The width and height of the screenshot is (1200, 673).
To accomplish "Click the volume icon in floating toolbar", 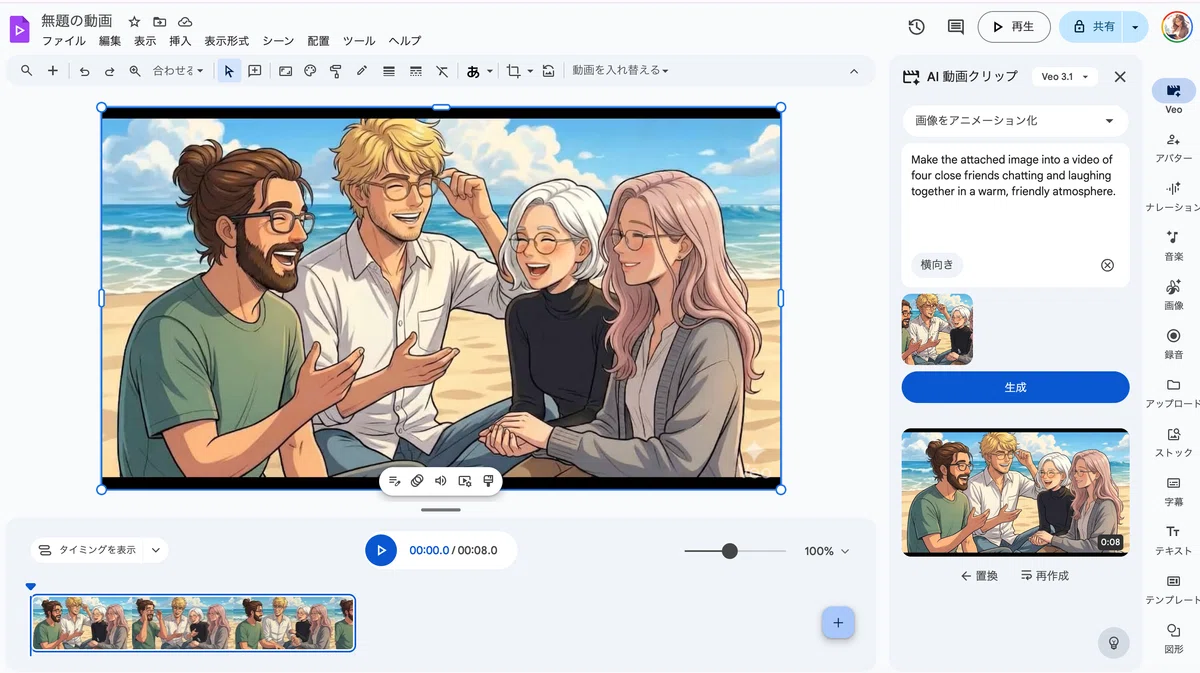I will 441,481.
